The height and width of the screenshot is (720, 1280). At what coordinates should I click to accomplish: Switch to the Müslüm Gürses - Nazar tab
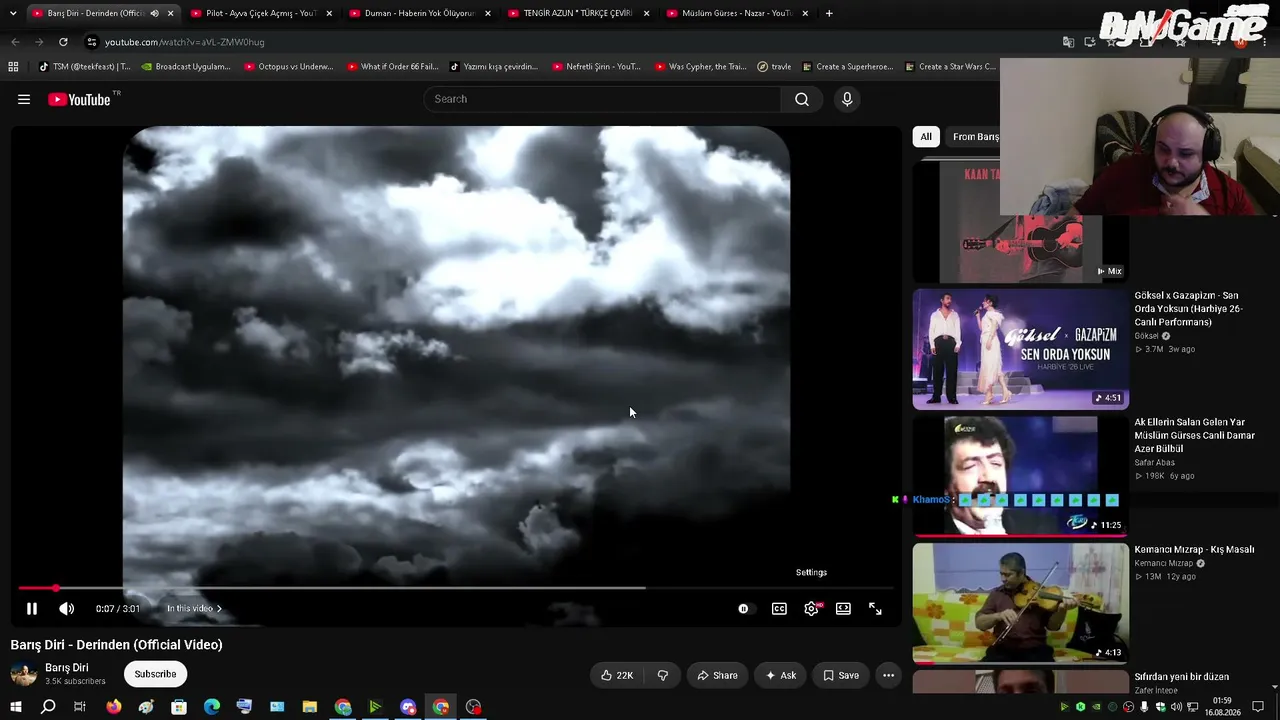tap(736, 14)
